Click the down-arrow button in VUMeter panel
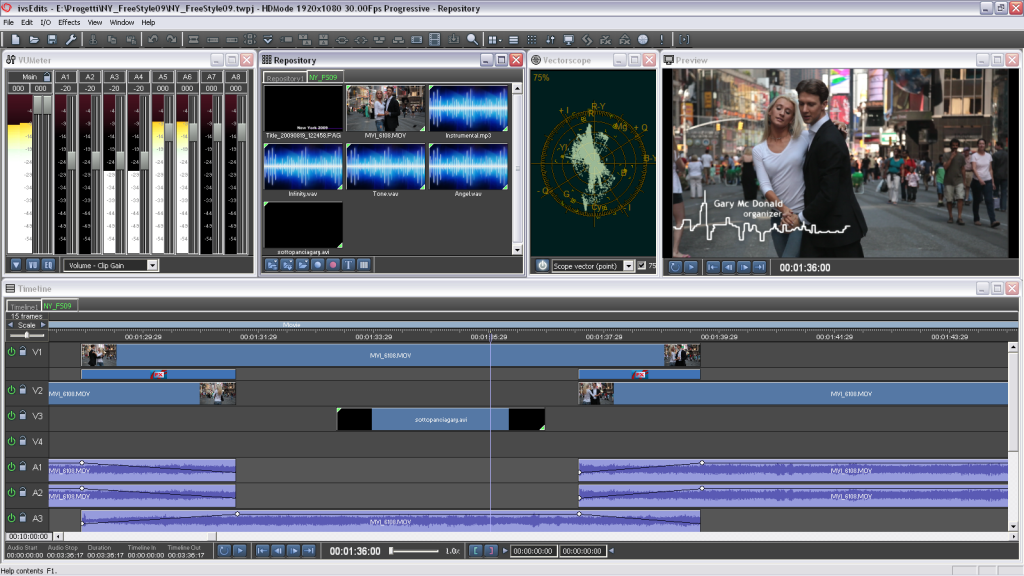 [x=16, y=265]
